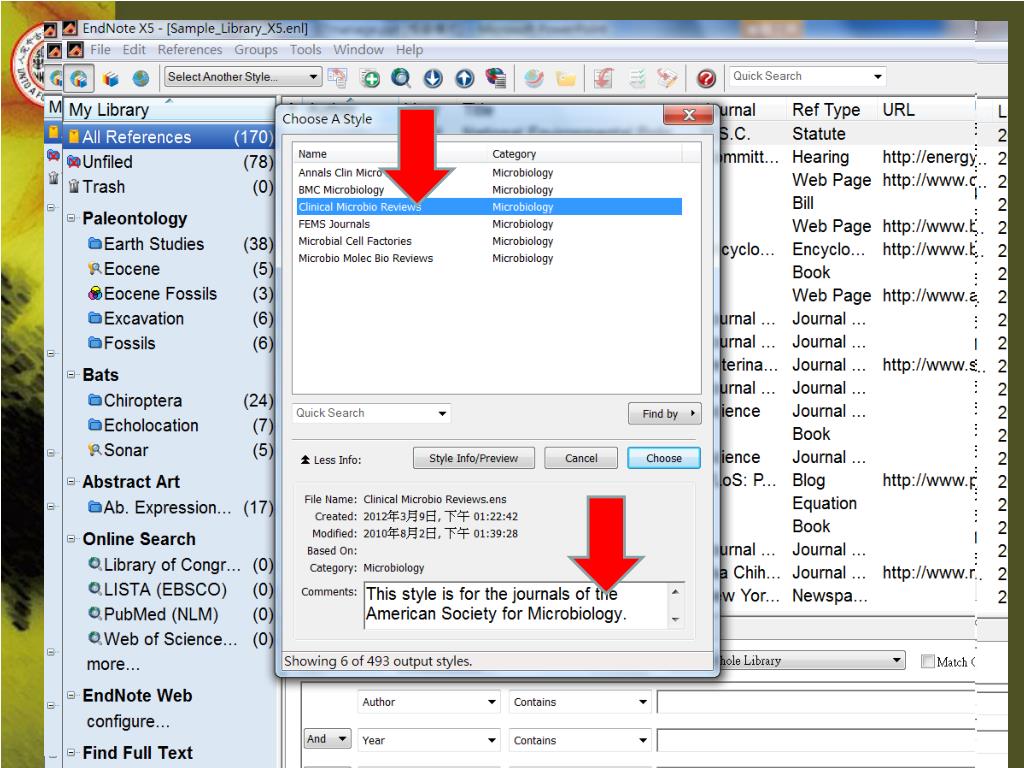Viewport: 1024px width, 768px height.
Task: Click the Style Info/Preview button
Action: [473, 458]
